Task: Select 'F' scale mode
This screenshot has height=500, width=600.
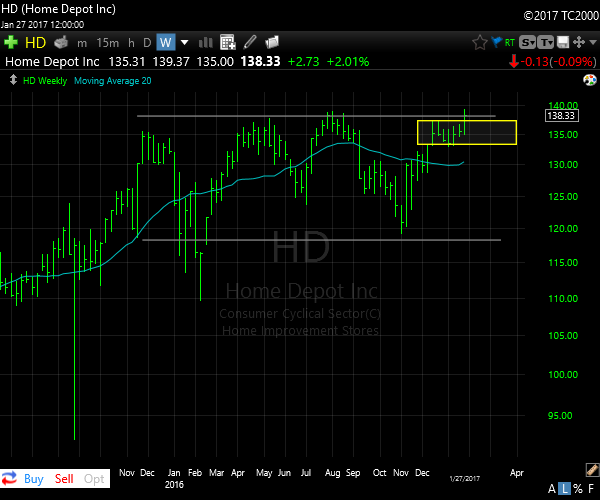Action: [x=591, y=489]
